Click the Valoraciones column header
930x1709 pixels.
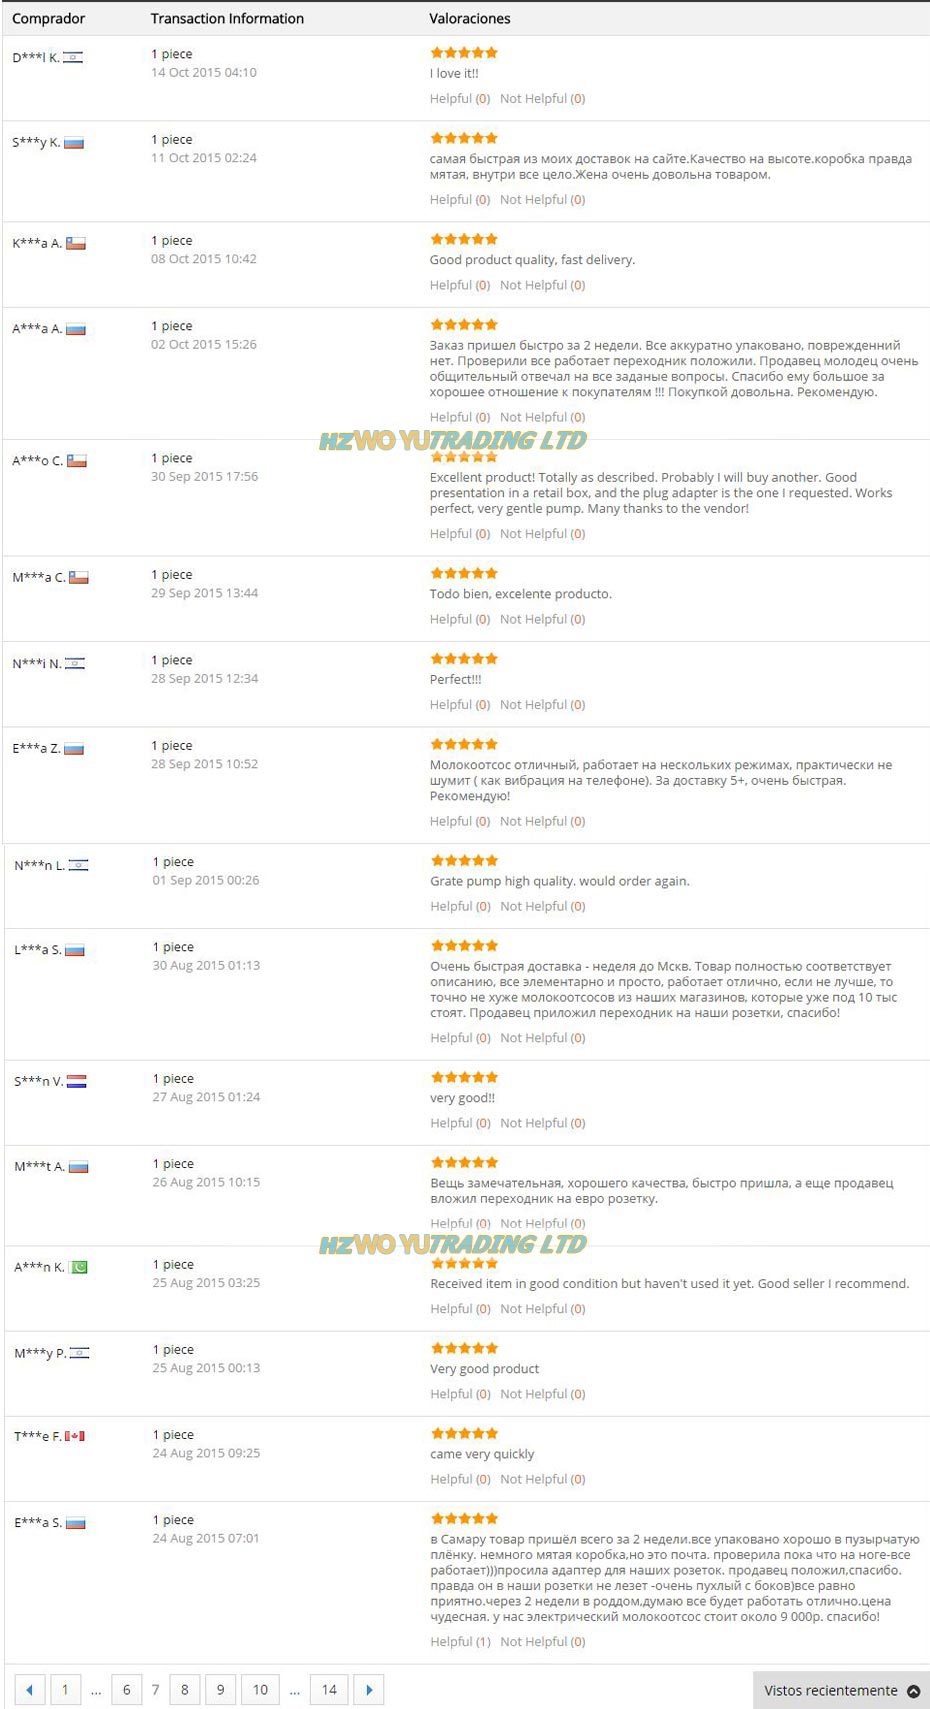(x=470, y=18)
